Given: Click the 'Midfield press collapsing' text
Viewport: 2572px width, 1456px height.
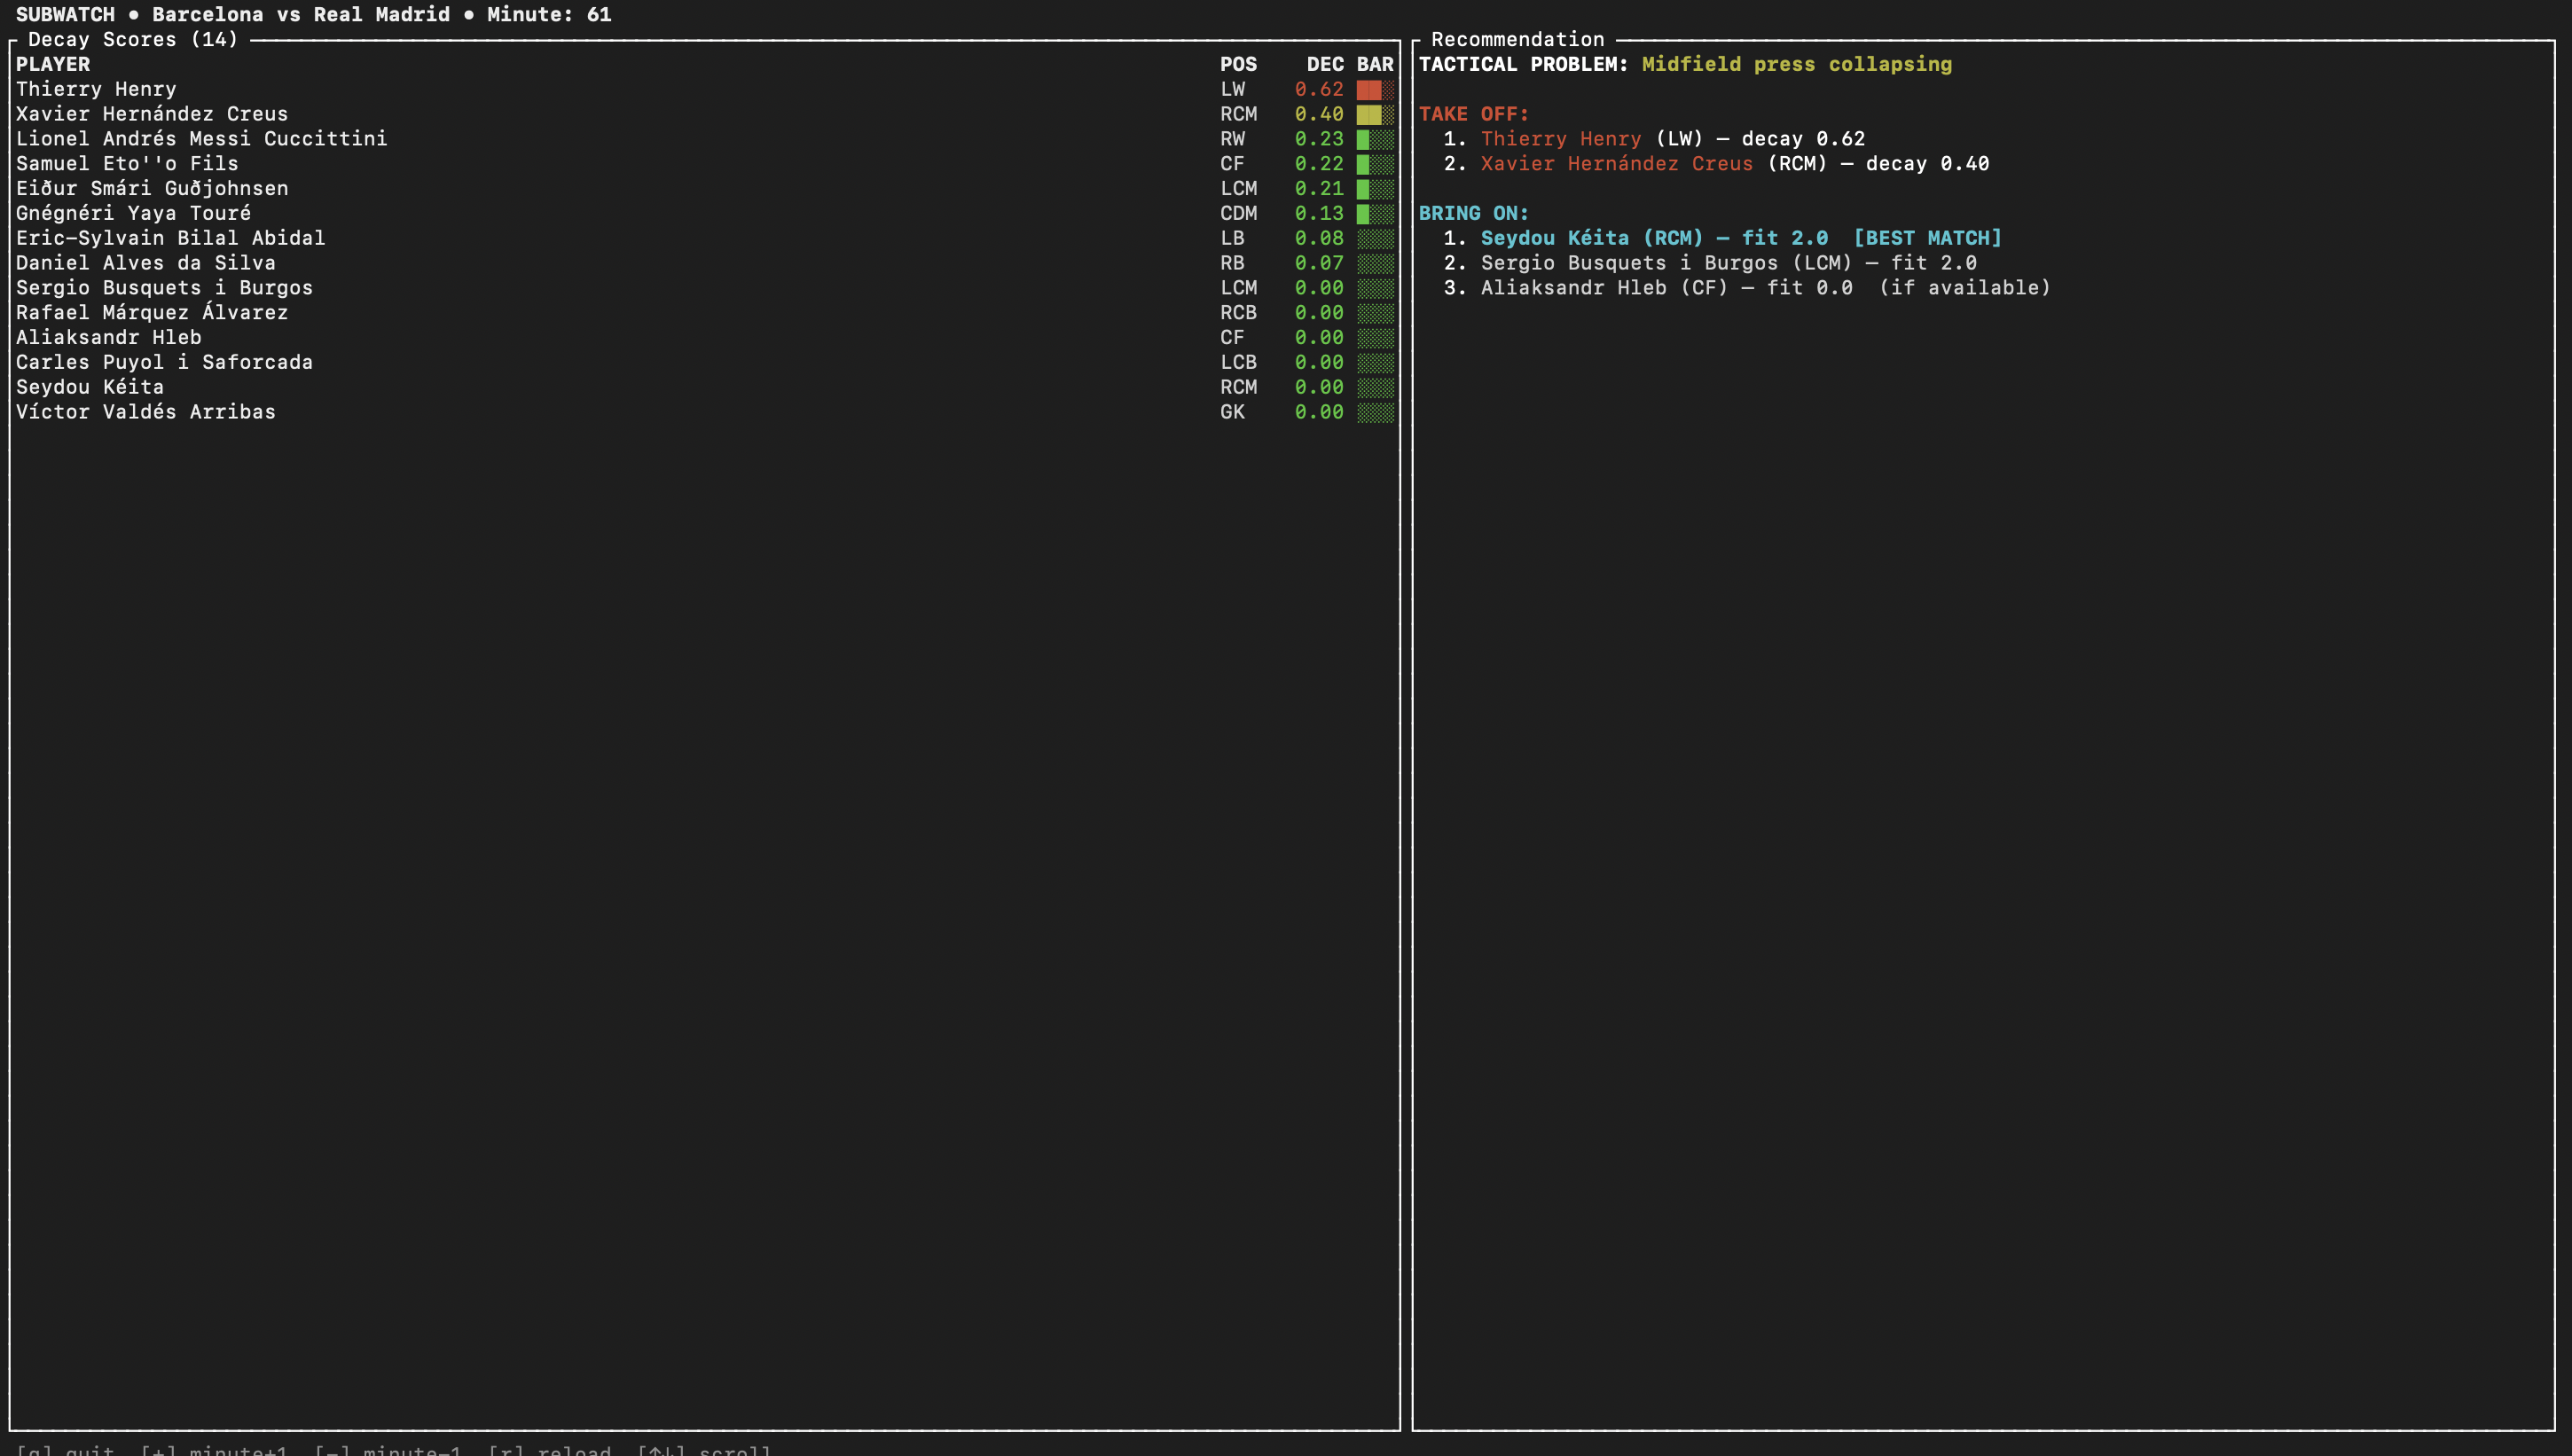Looking at the screenshot, I should [x=1796, y=64].
